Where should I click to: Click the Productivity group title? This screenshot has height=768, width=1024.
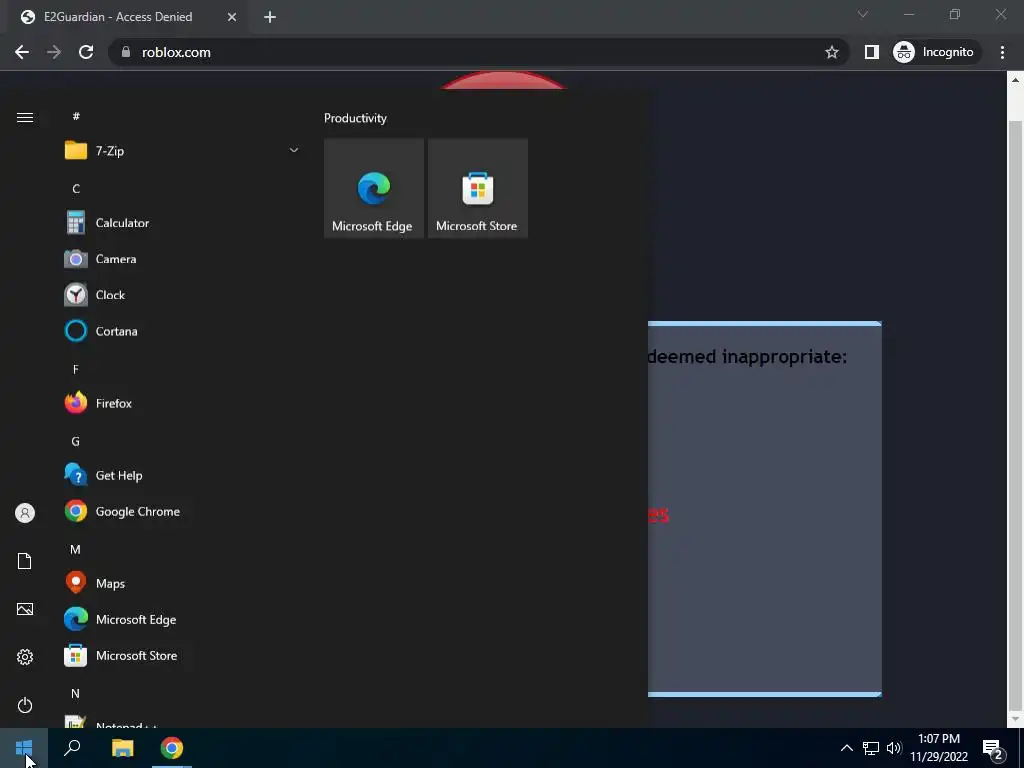pos(355,118)
